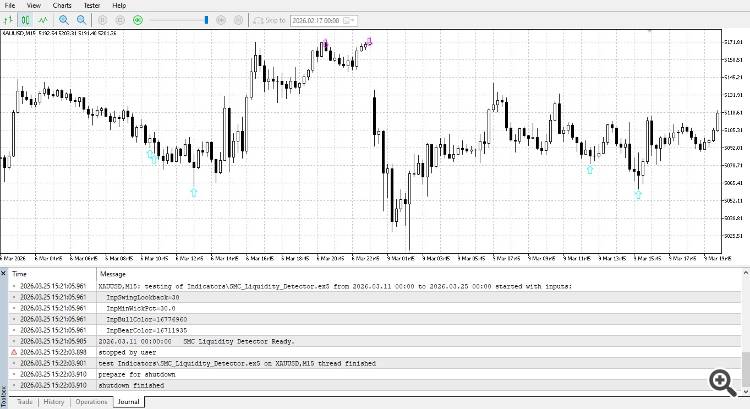Open the calendar dropdown in date field
The image size is (750, 409).
tap(350, 21)
